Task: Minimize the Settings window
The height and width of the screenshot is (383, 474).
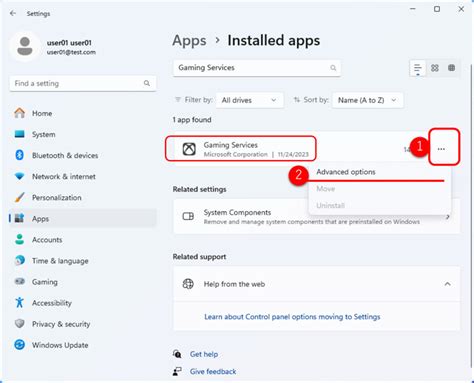Action: [413, 9]
